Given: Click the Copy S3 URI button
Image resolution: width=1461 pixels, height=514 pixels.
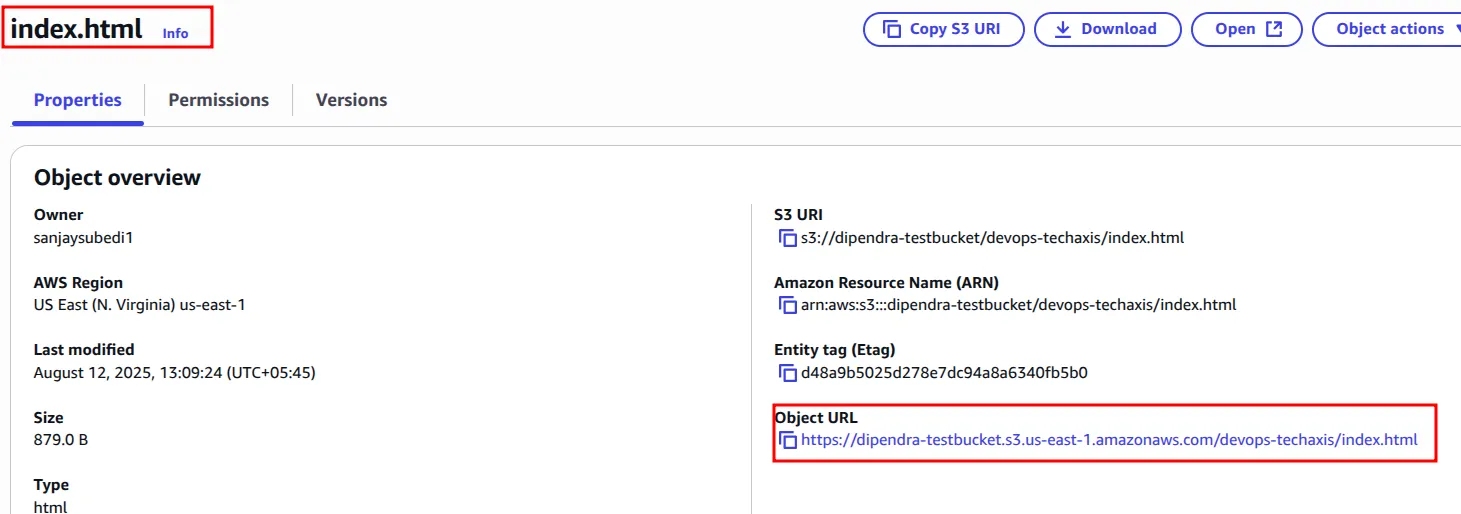Looking at the screenshot, I should pos(944,29).
